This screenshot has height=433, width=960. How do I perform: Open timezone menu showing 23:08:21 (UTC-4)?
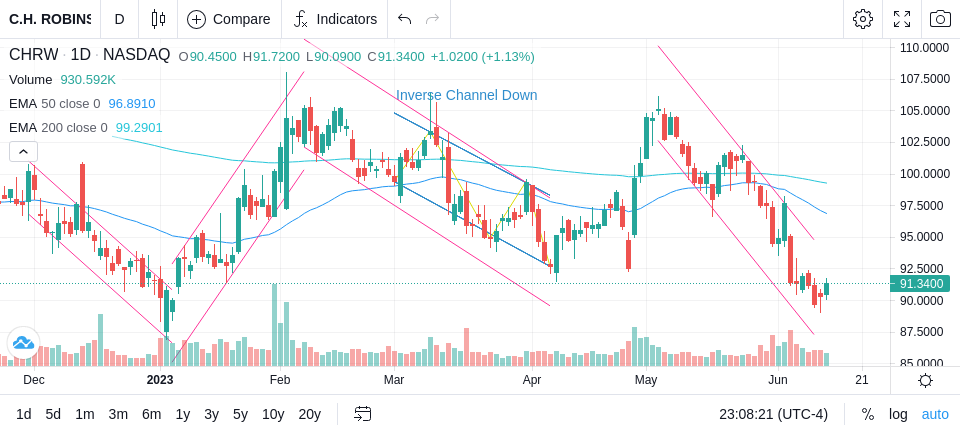[773, 414]
